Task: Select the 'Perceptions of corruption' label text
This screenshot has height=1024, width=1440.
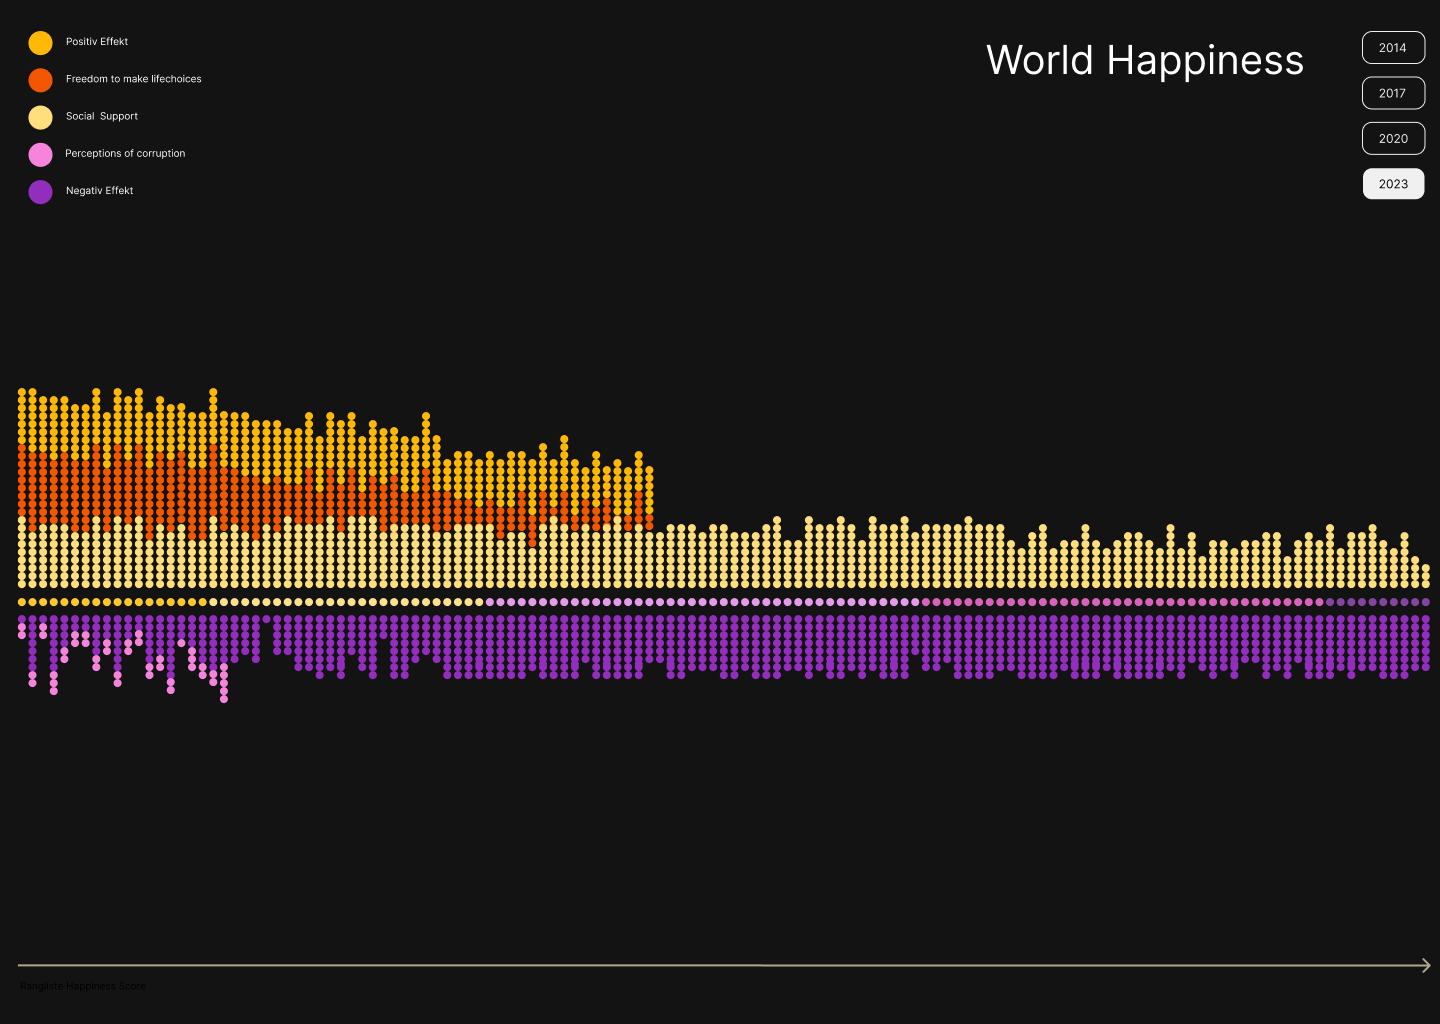Action: click(125, 153)
